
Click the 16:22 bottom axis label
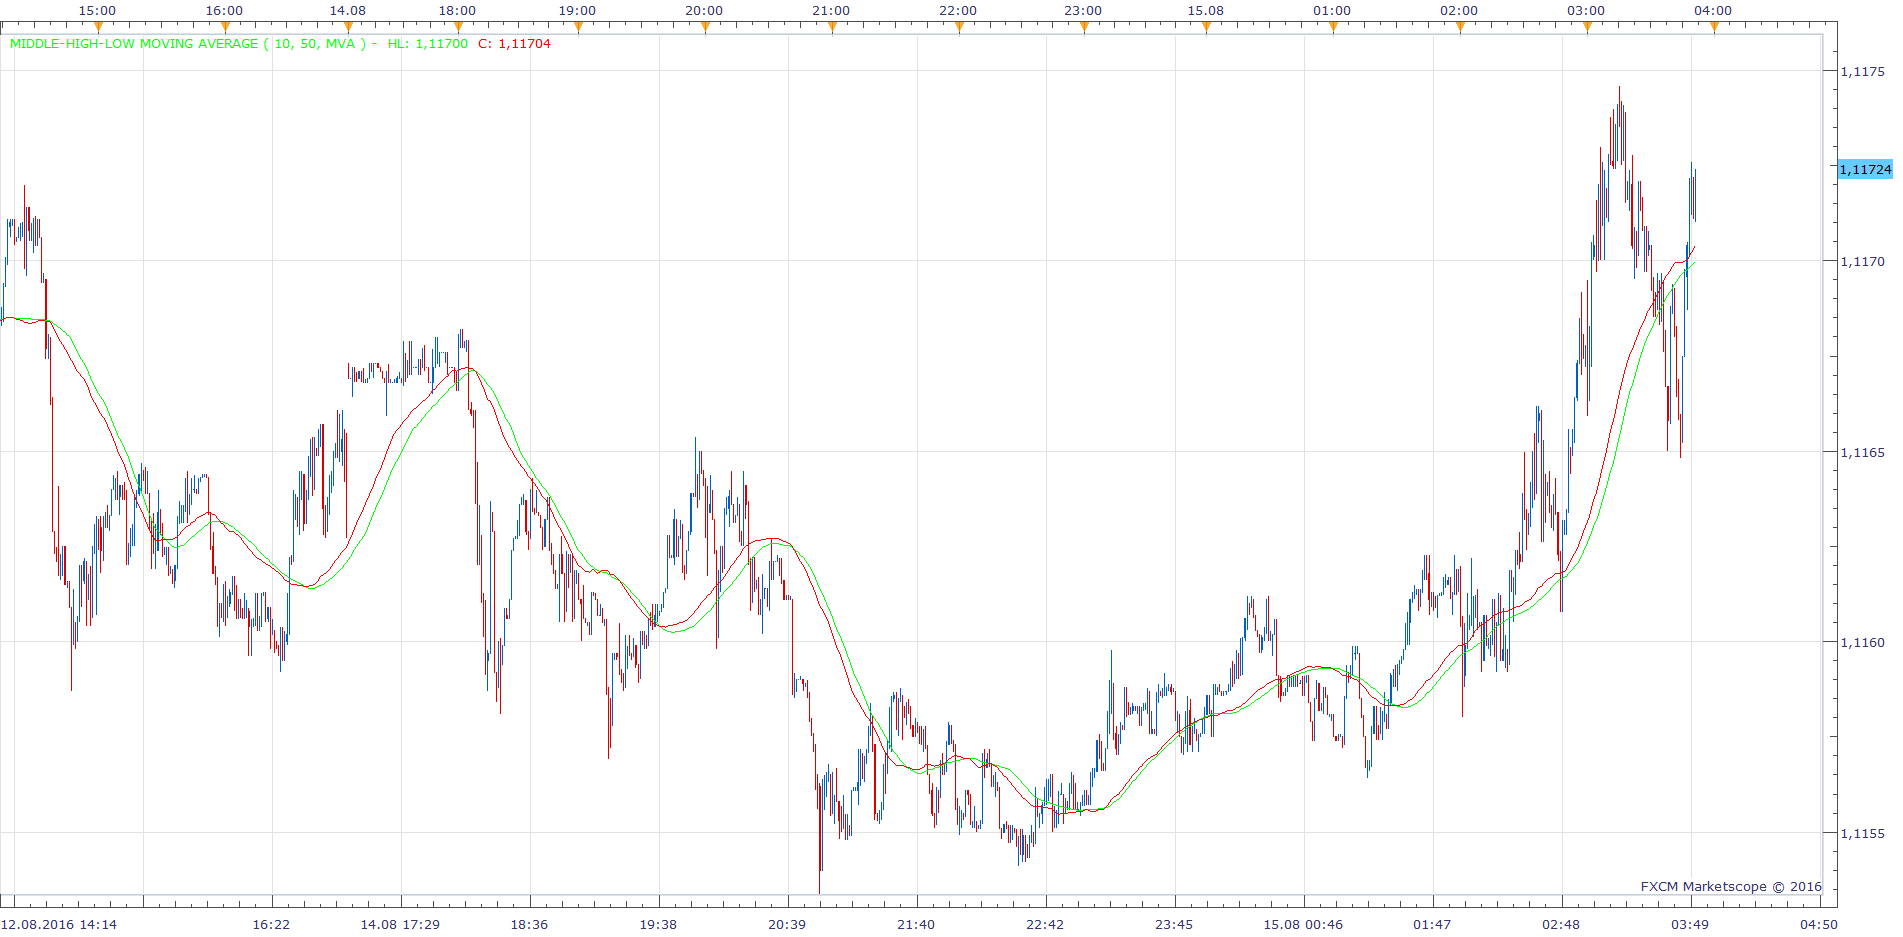tap(271, 924)
